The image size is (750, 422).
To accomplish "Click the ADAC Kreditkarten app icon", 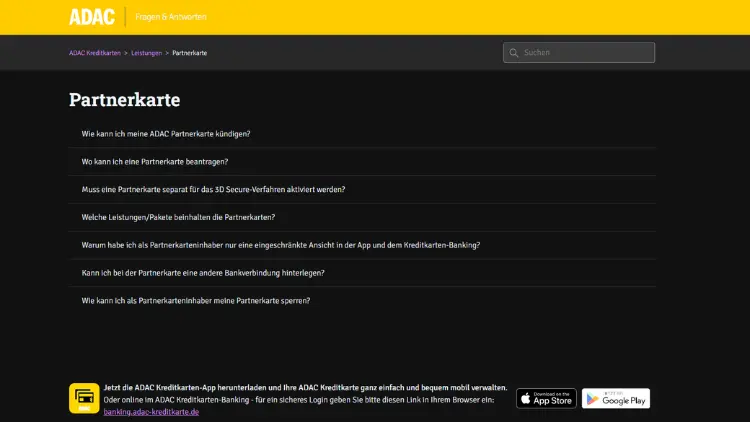I will tap(84, 398).
